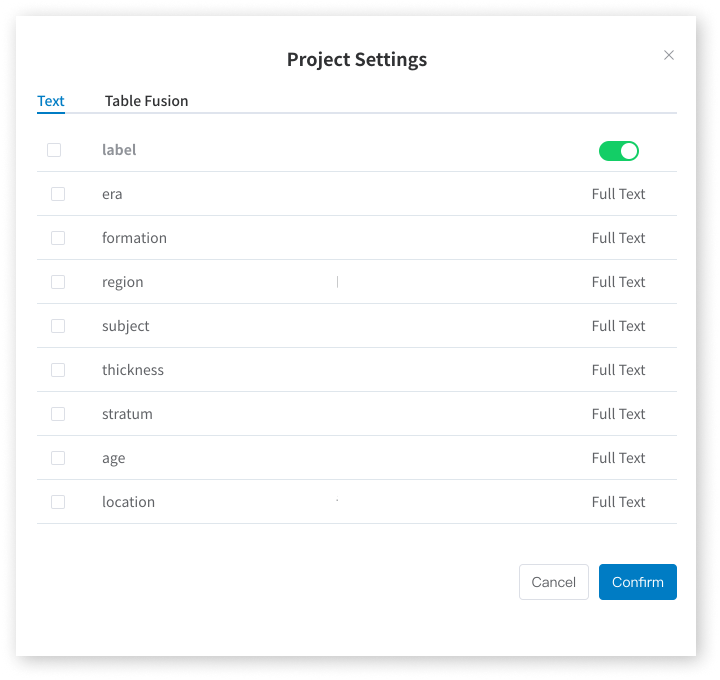This screenshot has width=720, height=680.
Task: Change Full Text setting for stratum
Action: click(618, 414)
